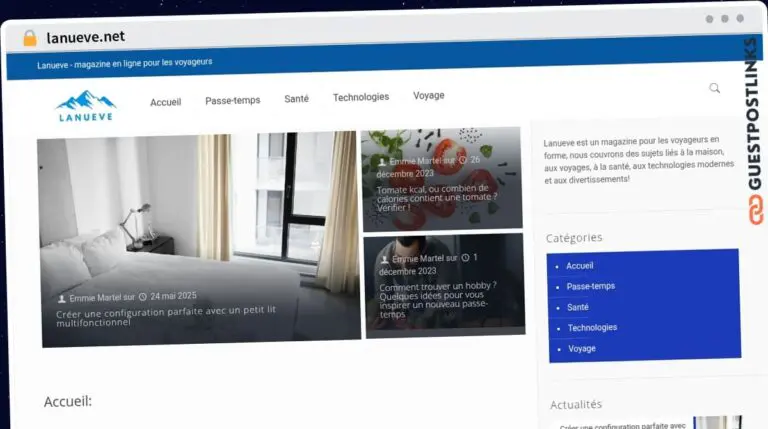Click the author icon before '24 mai 2025'
The width and height of the screenshot is (768, 429).
coord(62,298)
